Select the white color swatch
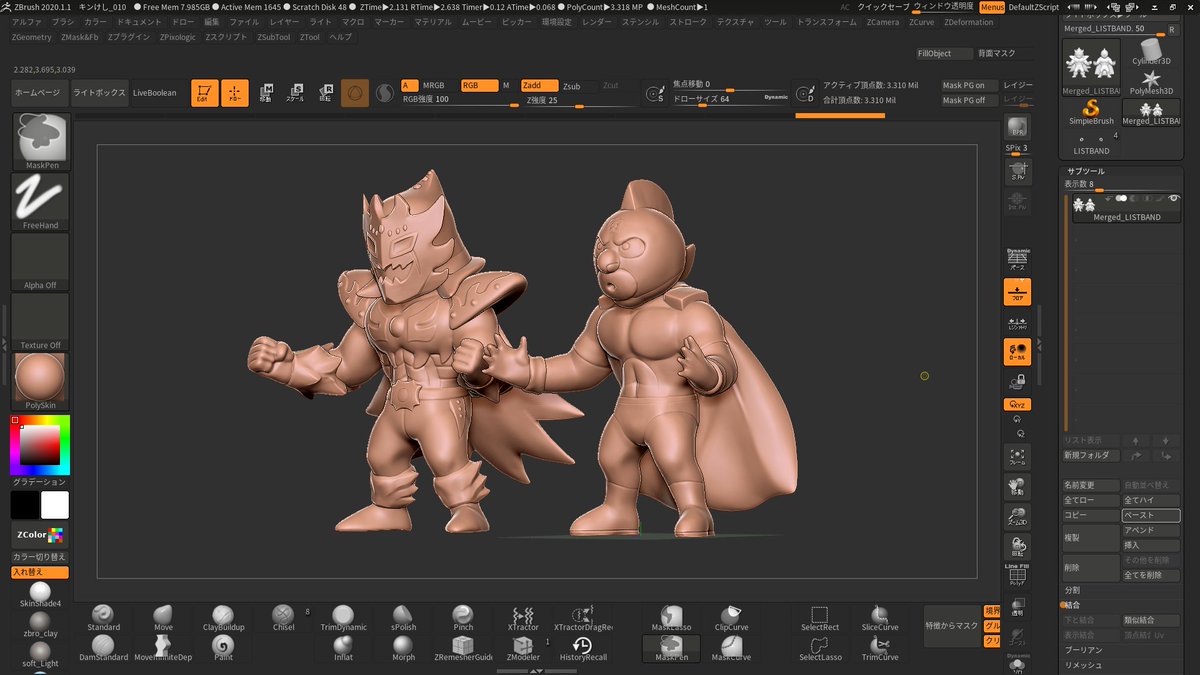The image size is (1200, 675). tap(55, 505)
